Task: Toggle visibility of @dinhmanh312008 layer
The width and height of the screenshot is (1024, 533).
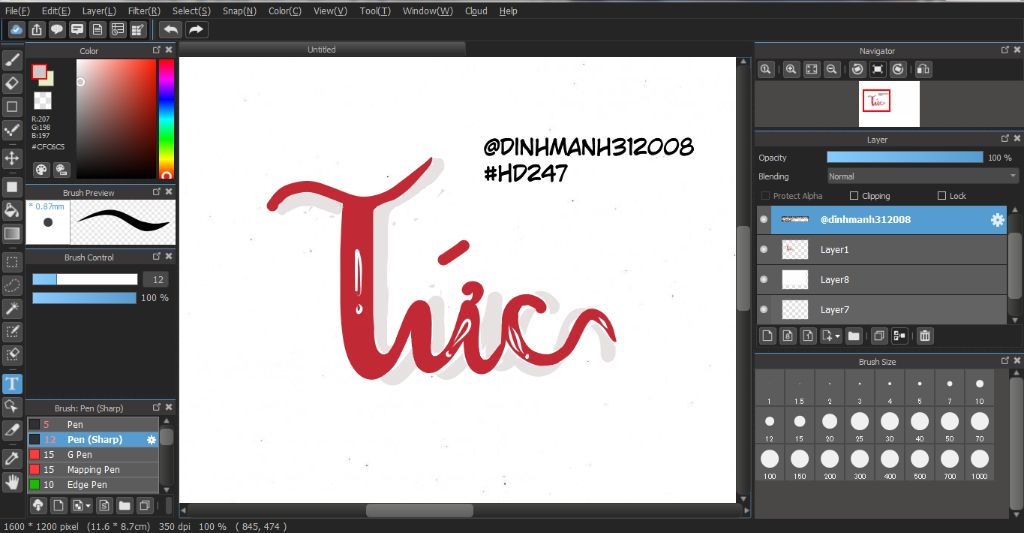Action: (x=763, y=219)
